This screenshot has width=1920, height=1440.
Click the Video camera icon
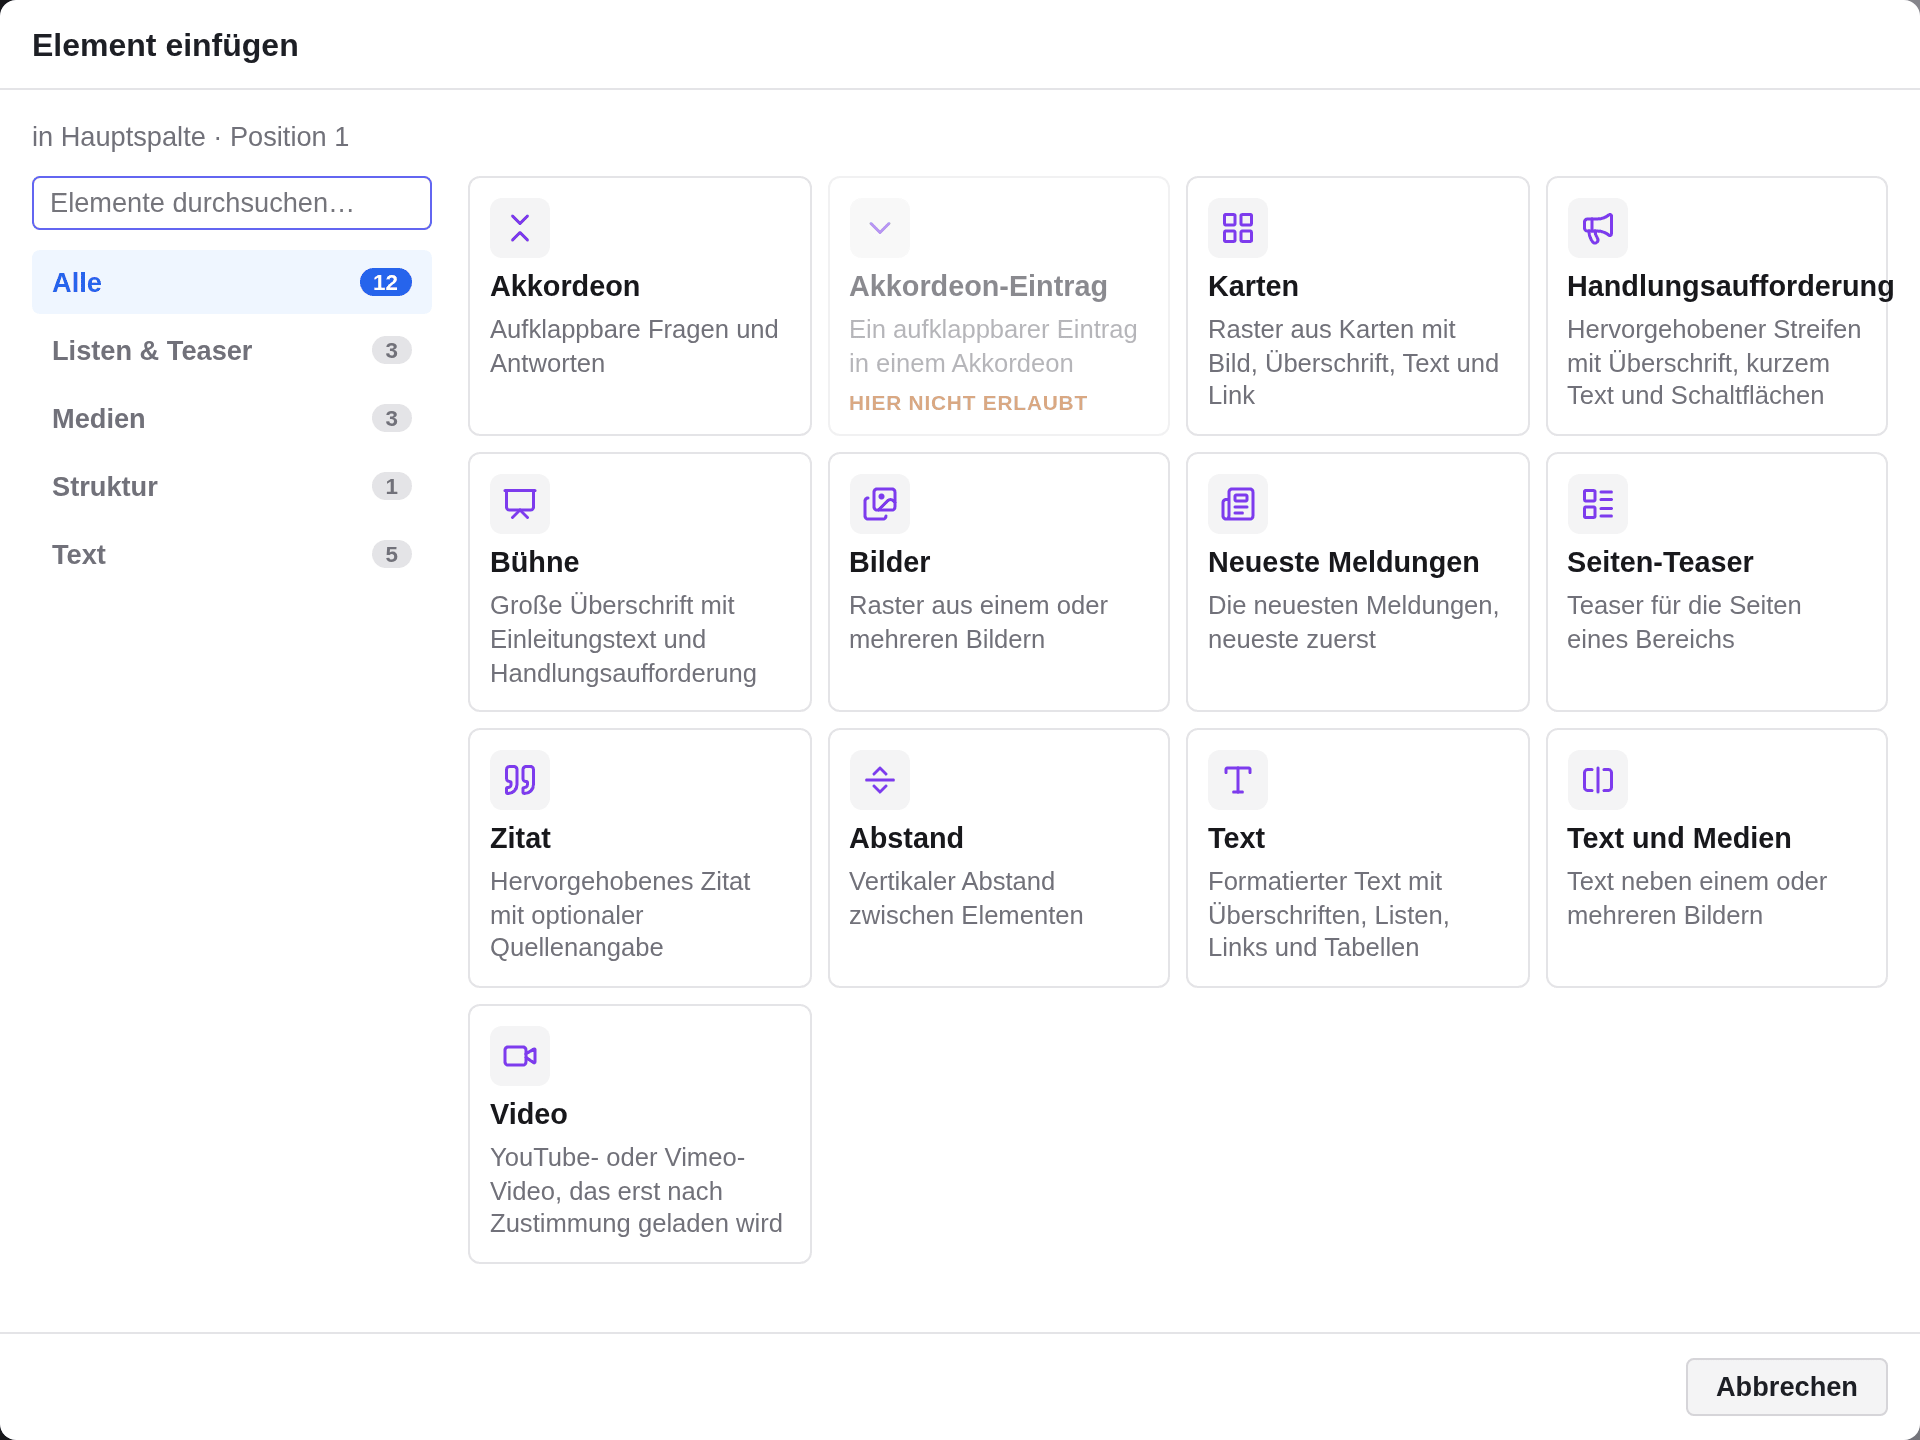tap(520, 1056)
